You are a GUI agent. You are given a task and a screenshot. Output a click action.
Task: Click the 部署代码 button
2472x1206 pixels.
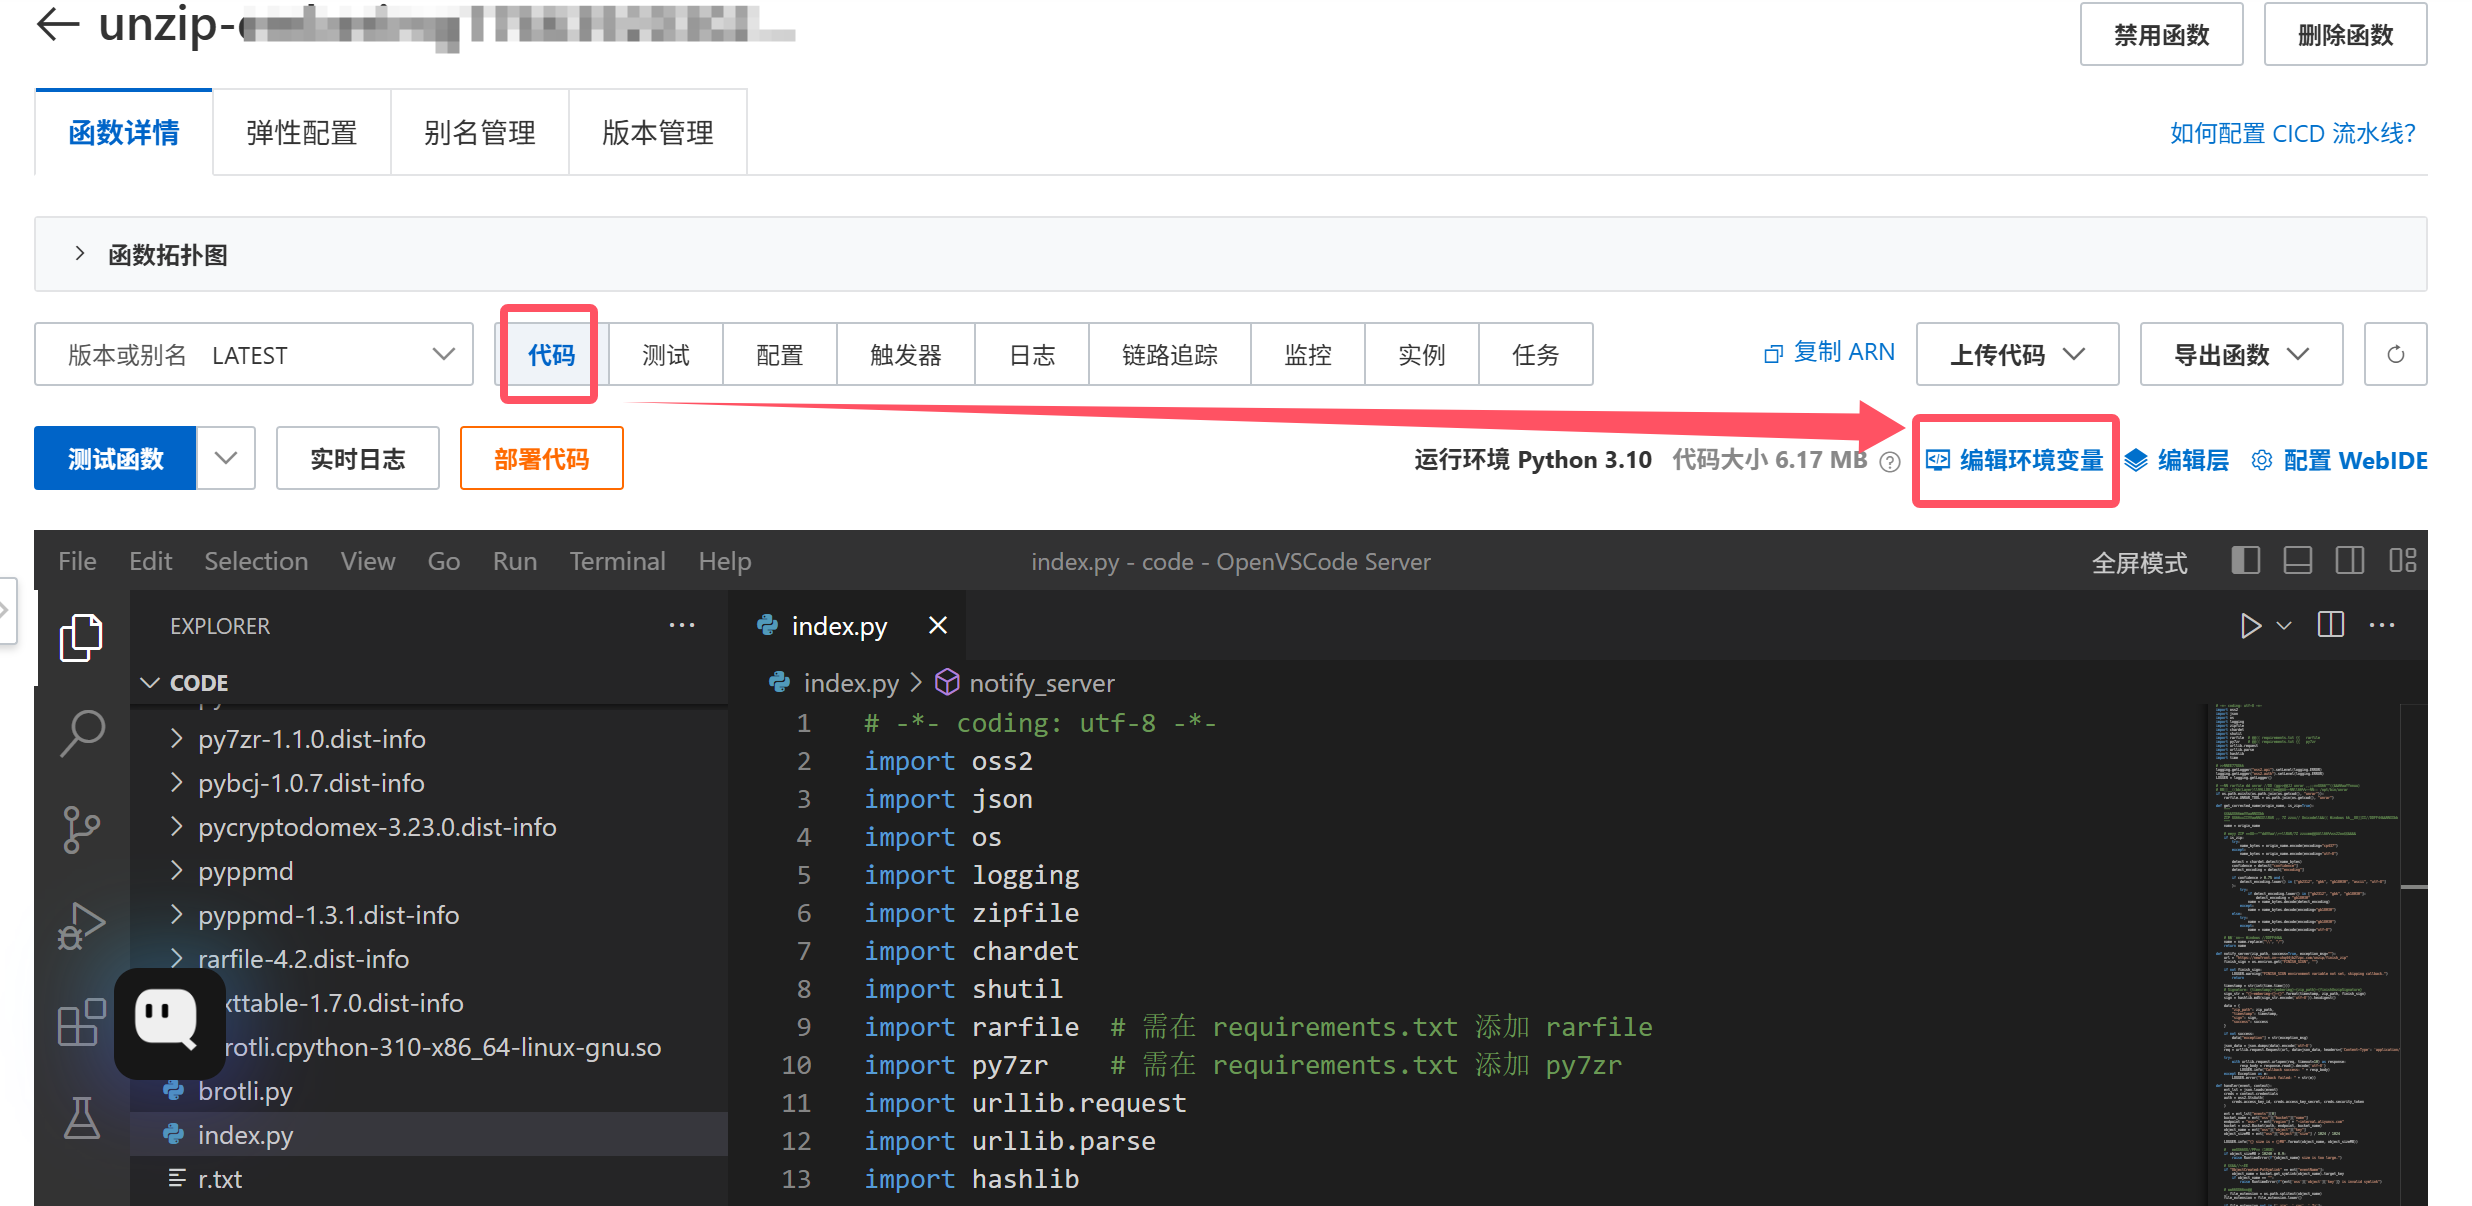click(x=541, y=459)
